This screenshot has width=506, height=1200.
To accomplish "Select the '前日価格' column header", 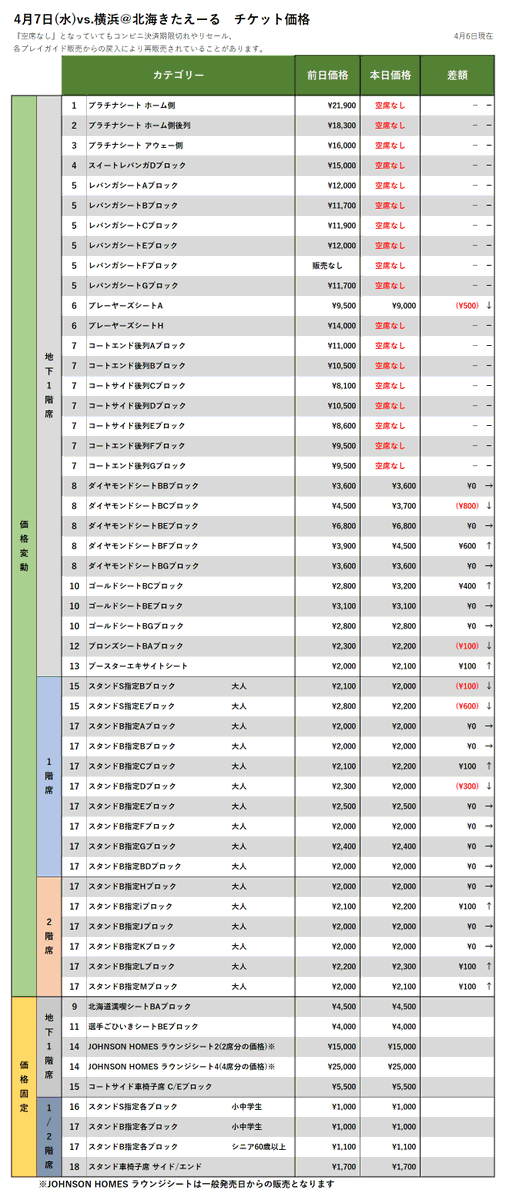I will 326,75.
